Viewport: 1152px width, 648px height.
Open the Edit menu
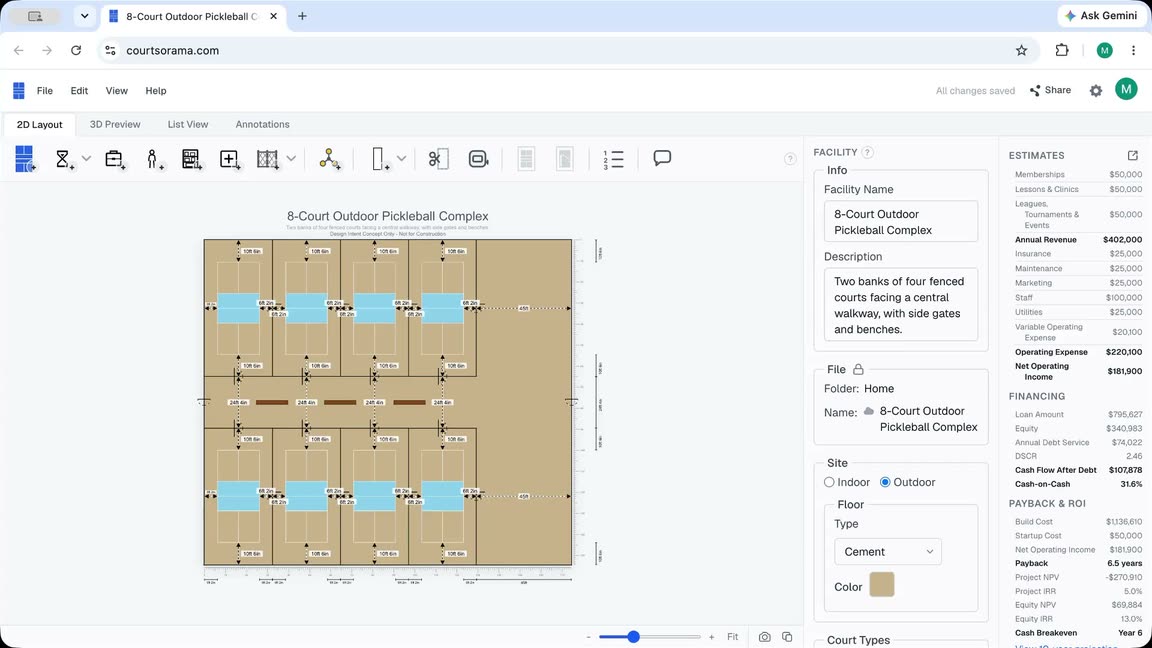pos(79,91)
